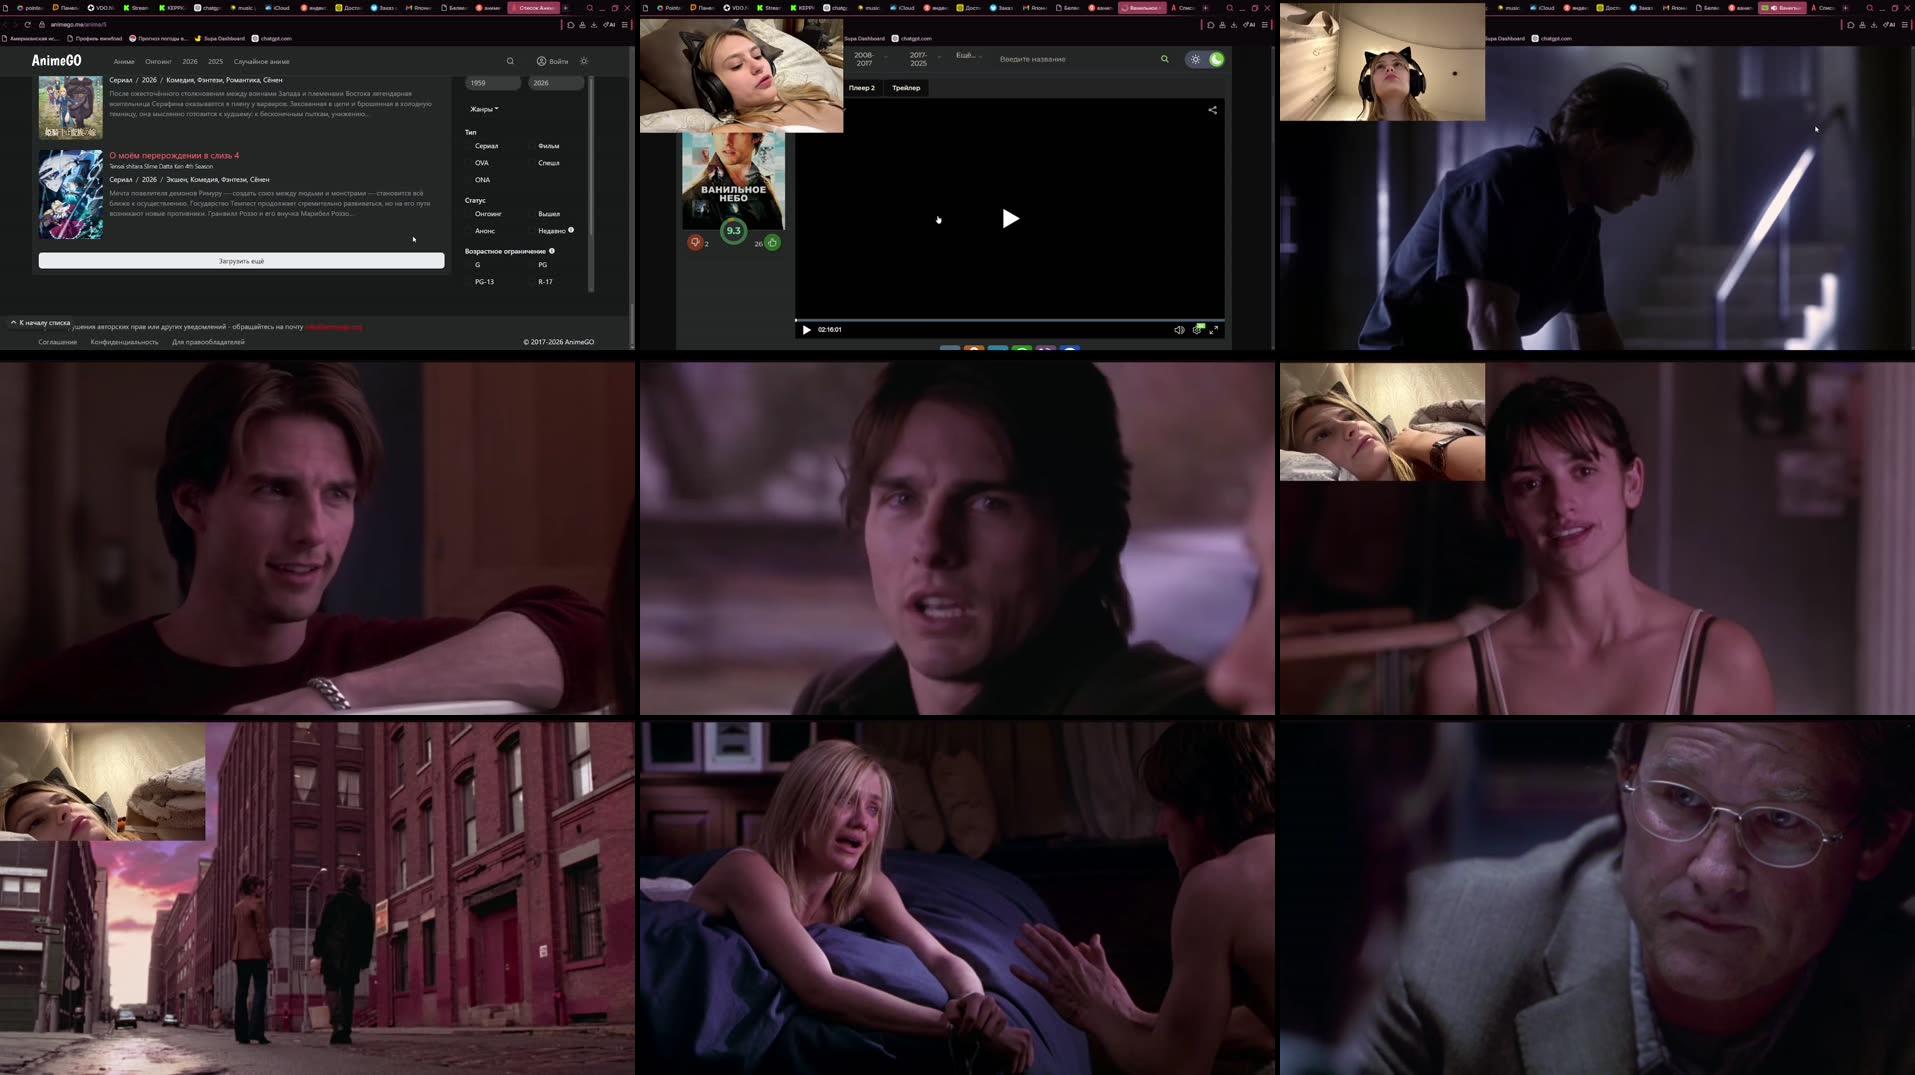Check the Сериал type checkbox
Screen dimensions: 1915x1075
[x=469, y=146]
